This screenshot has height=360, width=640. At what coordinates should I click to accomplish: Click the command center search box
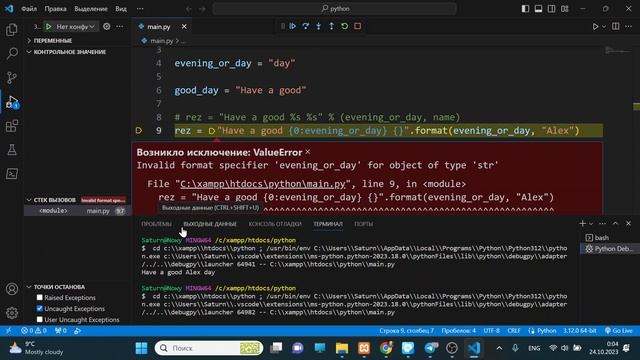[334, 9]
